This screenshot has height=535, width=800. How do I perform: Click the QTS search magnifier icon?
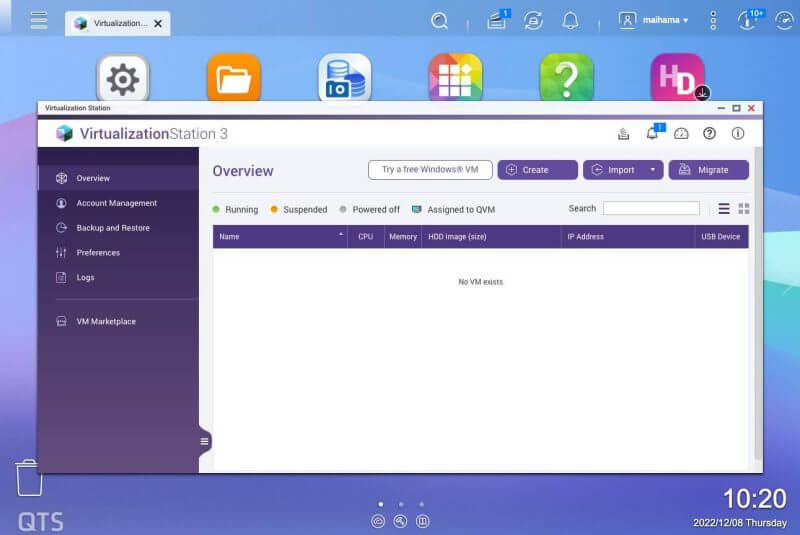pos(439,21)
